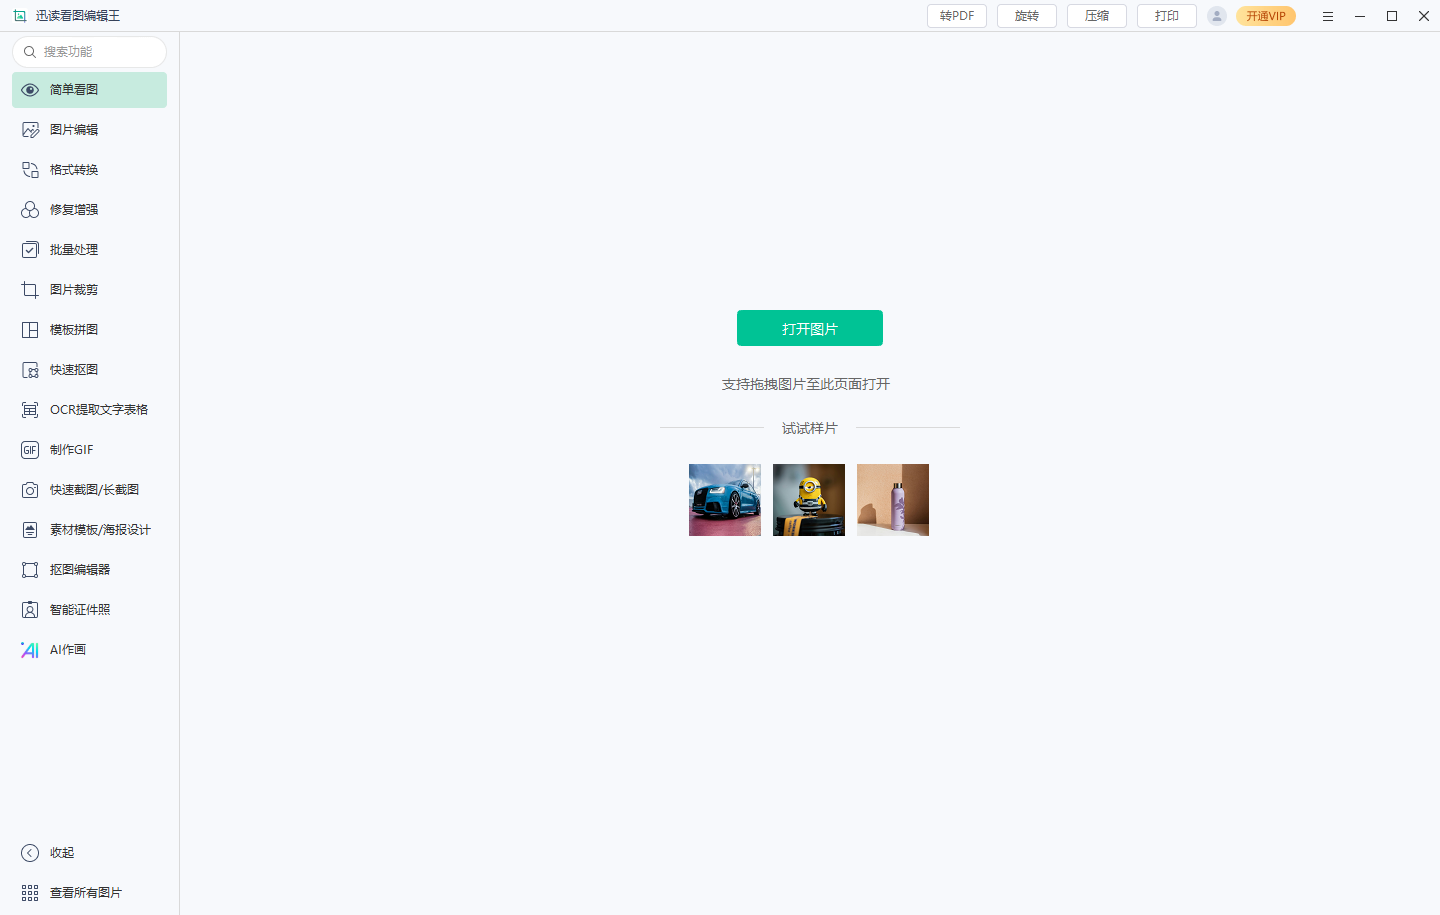
Task: Collapse the sidebar with 收起
Action: (48, 853)
